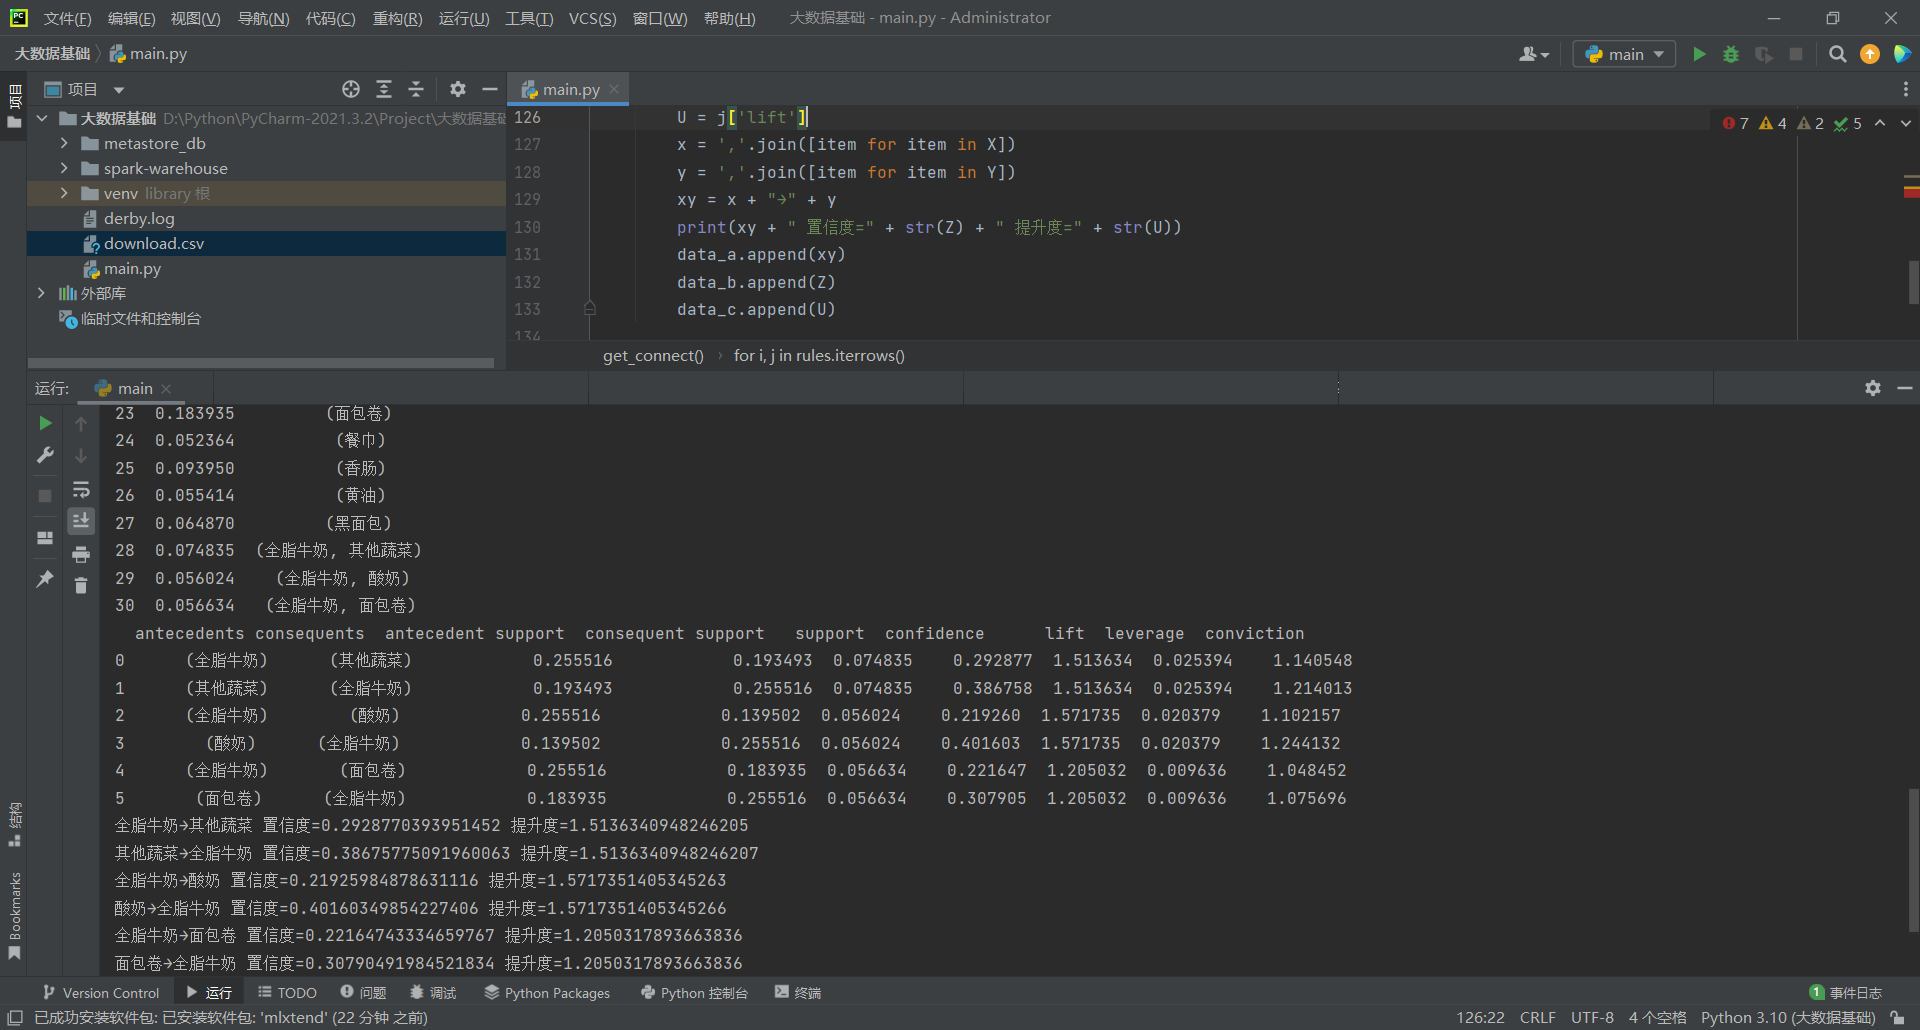Close the main.py editor tab
This screenshot has height=1030, width=1920.
(614, 89)
